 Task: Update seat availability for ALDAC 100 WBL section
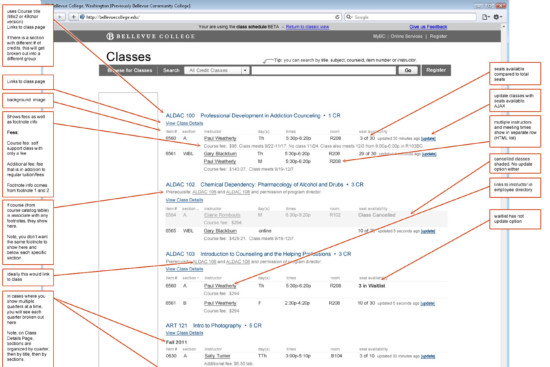429,154
